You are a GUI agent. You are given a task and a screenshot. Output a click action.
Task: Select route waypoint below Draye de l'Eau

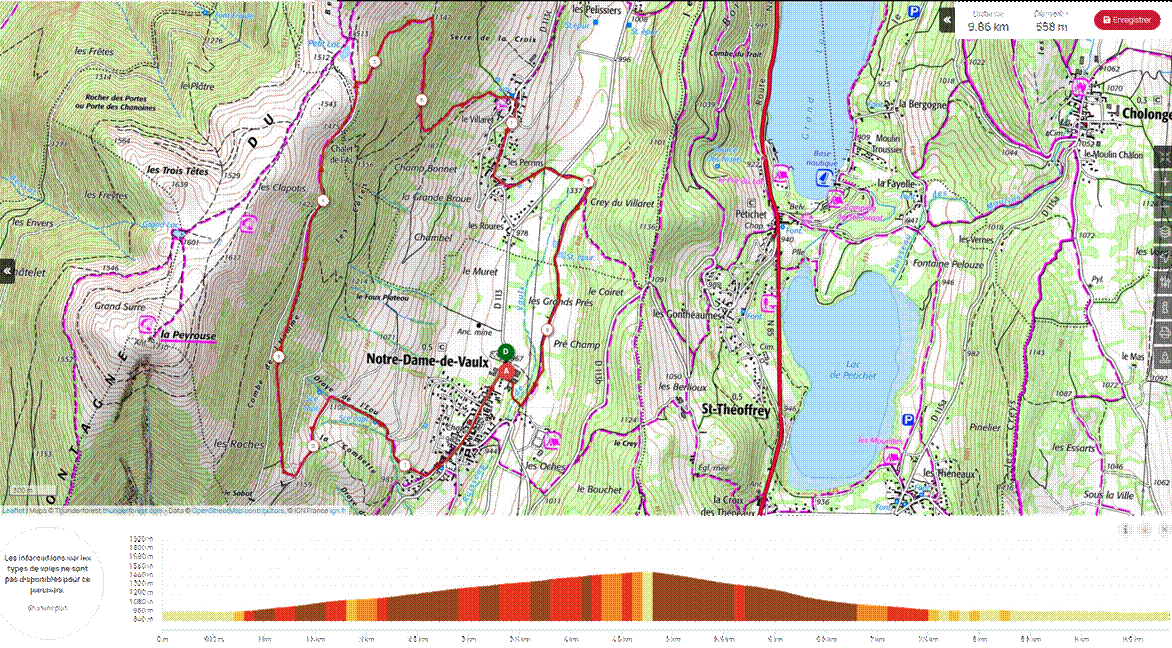pyautogui.click(x=404, y=465)
